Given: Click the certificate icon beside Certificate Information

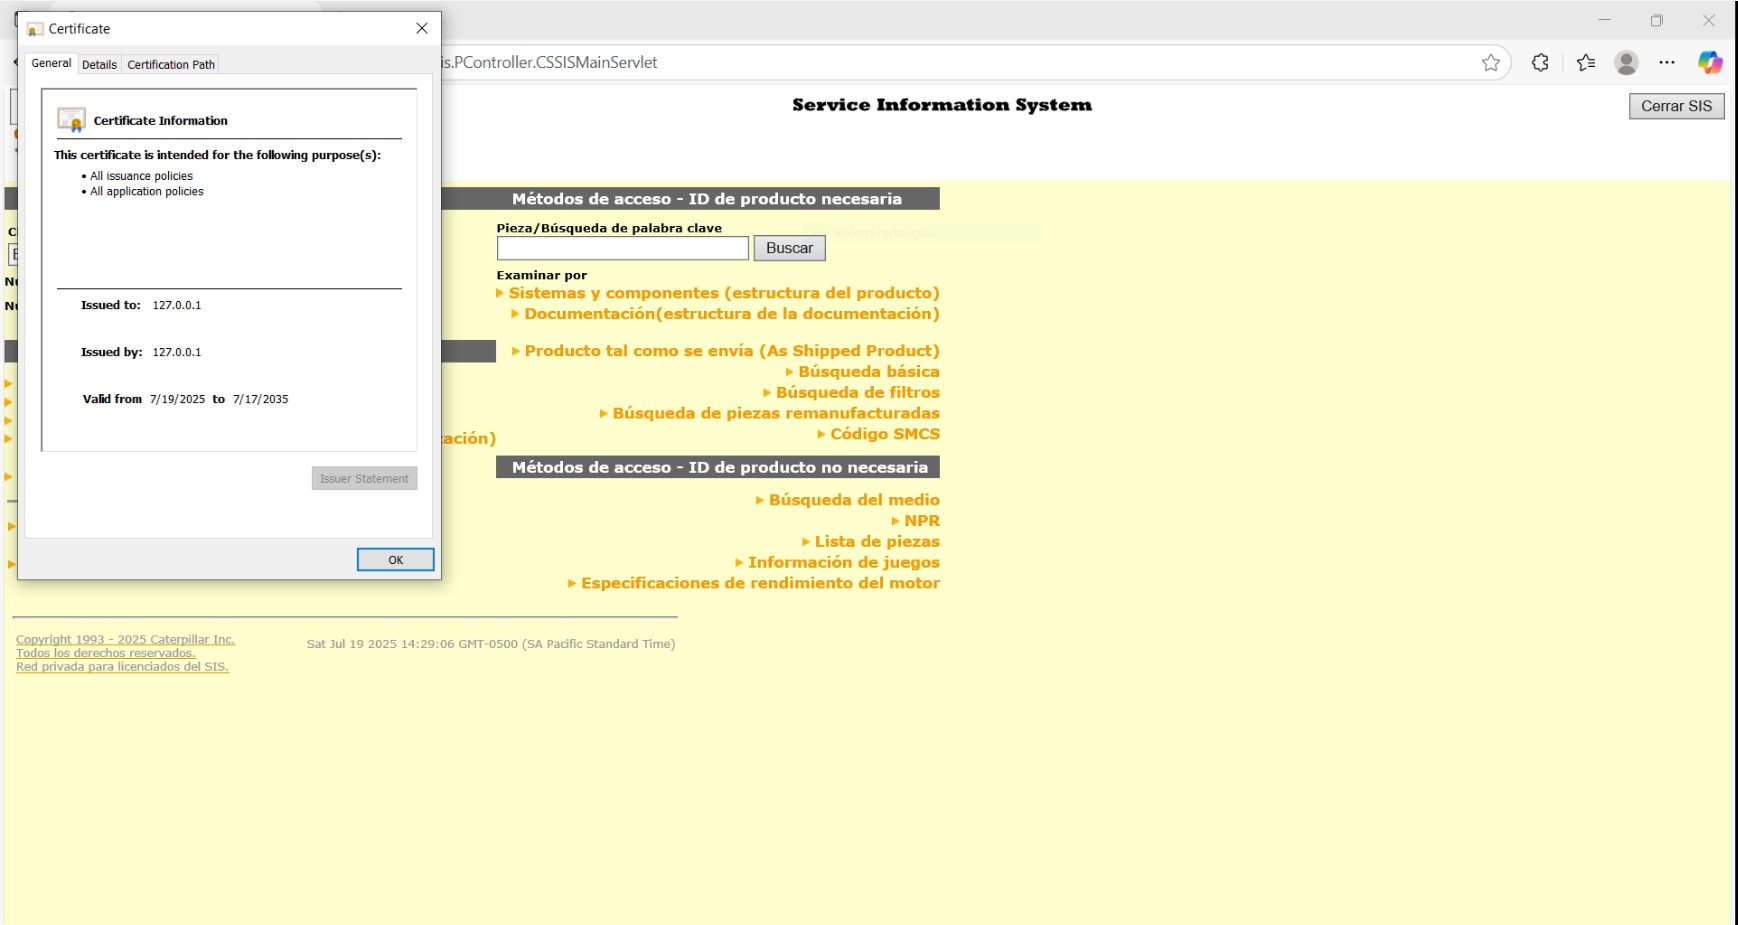Looking at the screenshot, I should point(71,120).
